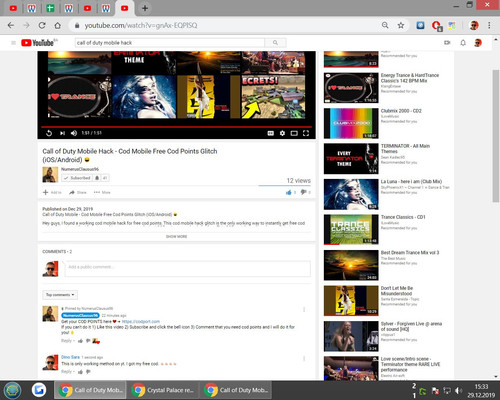Click the address bar URL
Image resolution: width=500 pixels, height=400 pixels.
click(x=141, y=25)
